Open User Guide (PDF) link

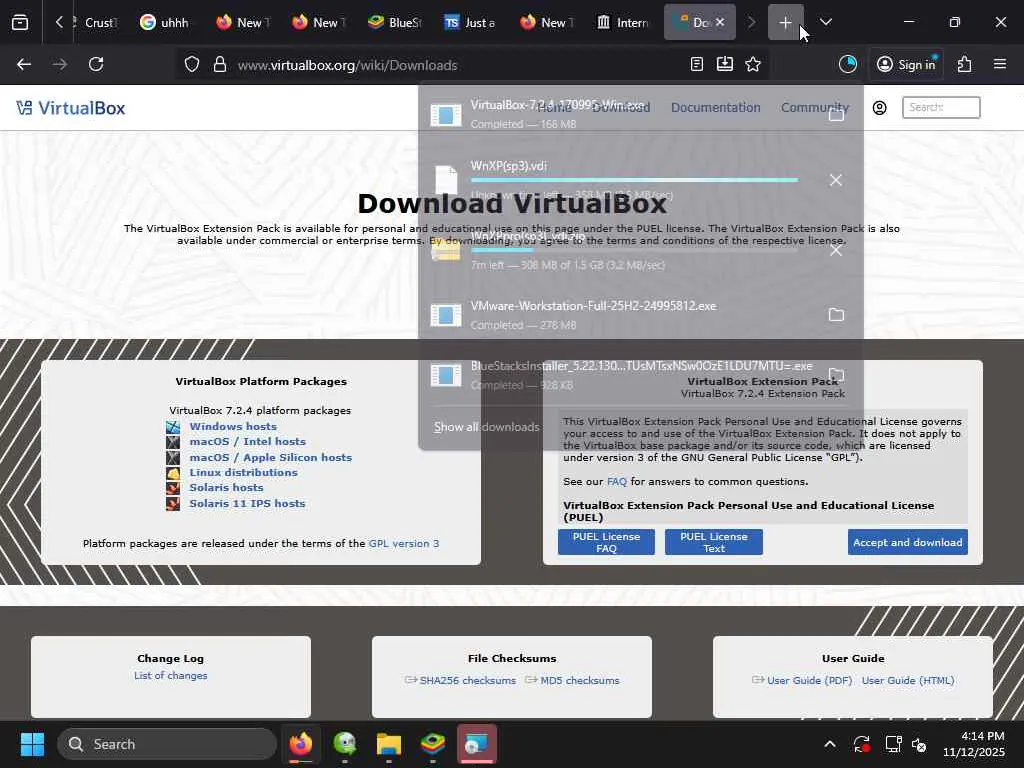click(x=809, y=680)
